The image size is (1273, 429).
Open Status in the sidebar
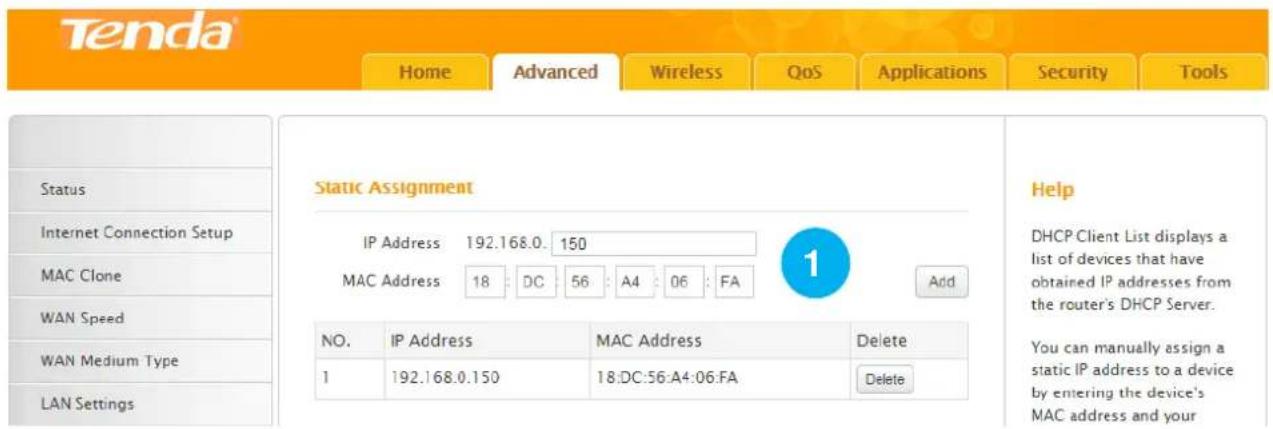[x=139, y=189]
